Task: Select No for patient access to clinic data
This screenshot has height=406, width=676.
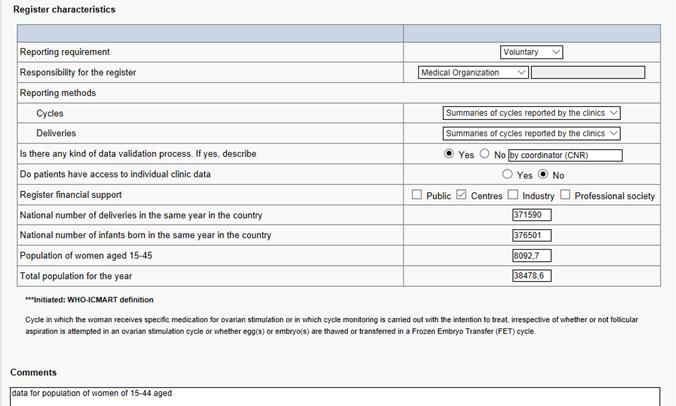Action: pos(543,174)
